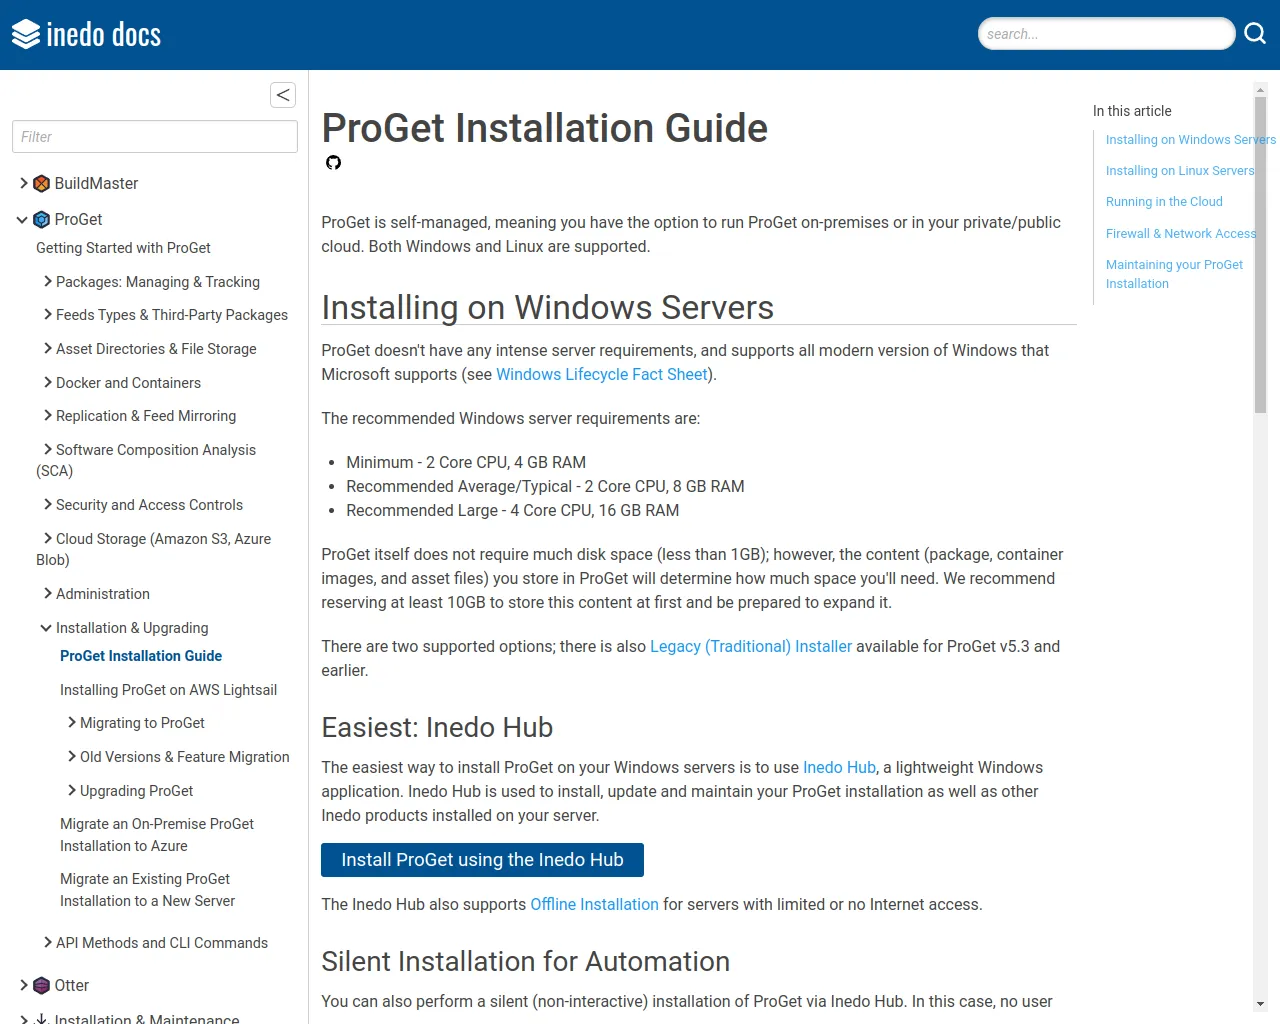The width and height of the screenshot is (1280, 1024).
Task: Expand Feeds Types & Third-Party Packages
Action: click(48, 315)
